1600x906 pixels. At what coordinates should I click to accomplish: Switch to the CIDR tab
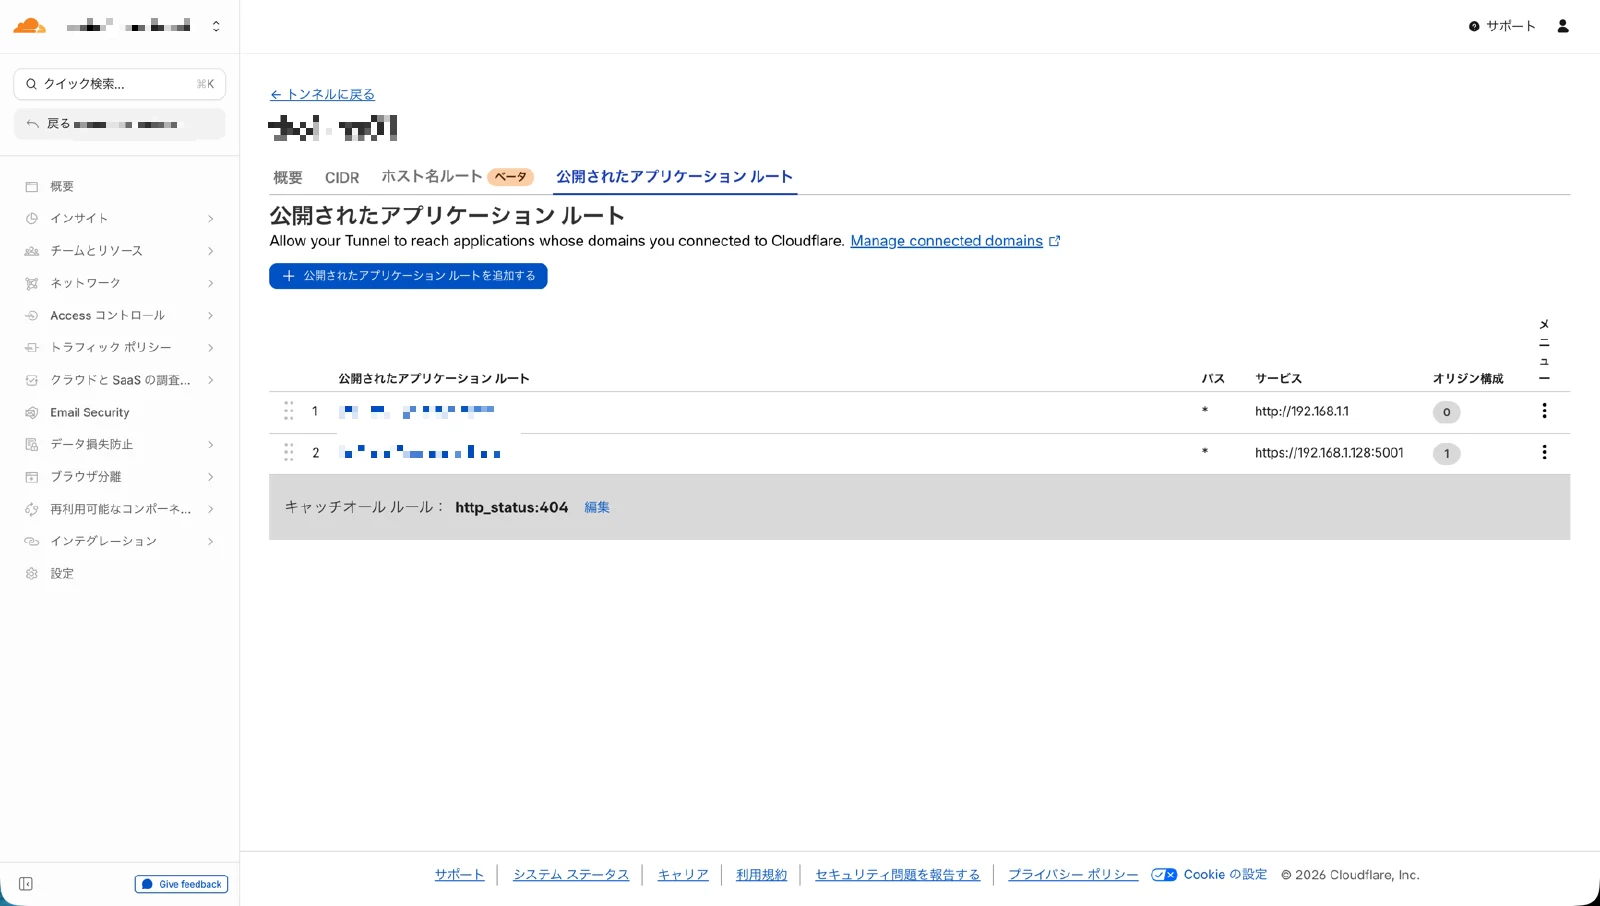coord(342,177)
